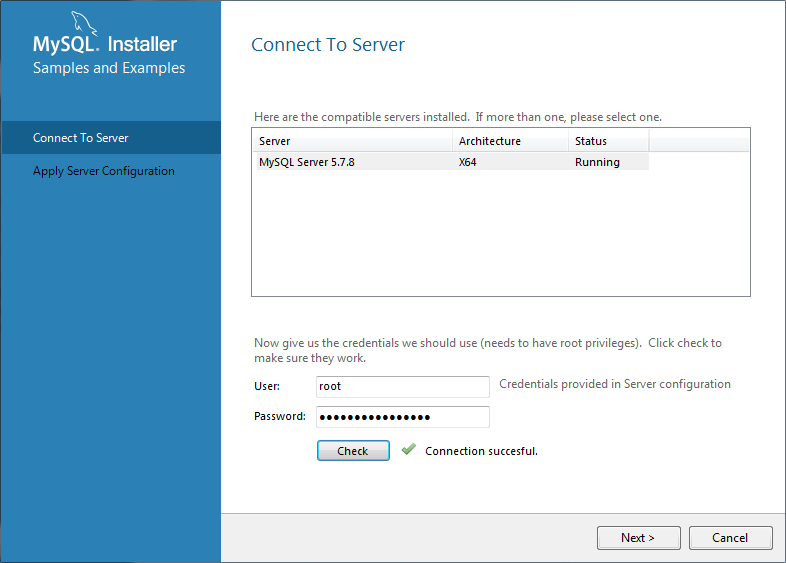
Task: Click the Samples and Examples subtitle
Action: 109,68
